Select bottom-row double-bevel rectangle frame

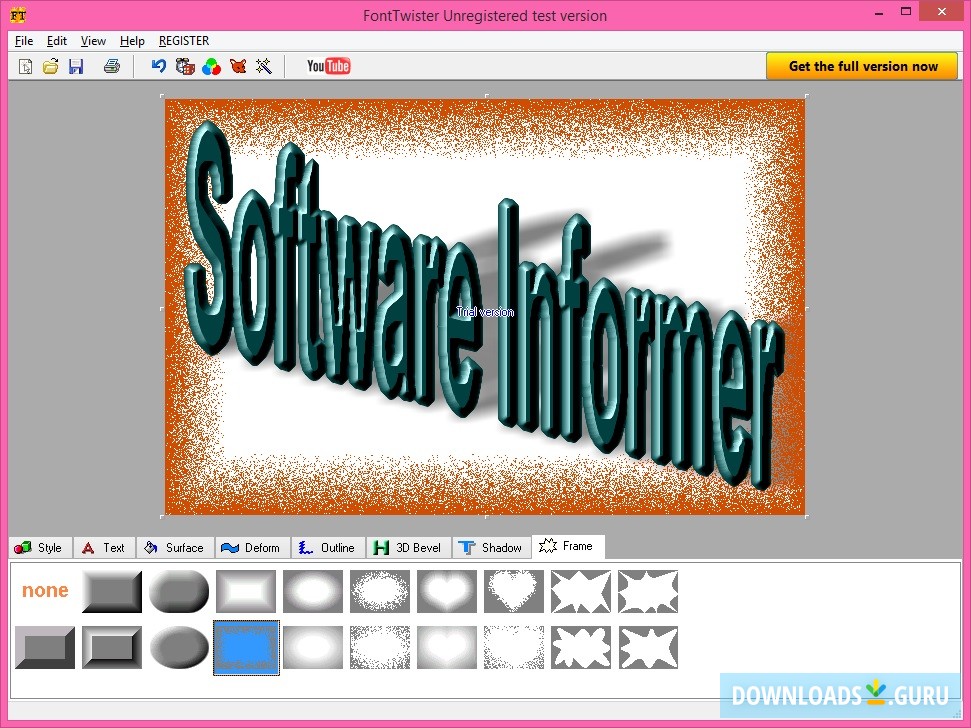tap(112, 648)
